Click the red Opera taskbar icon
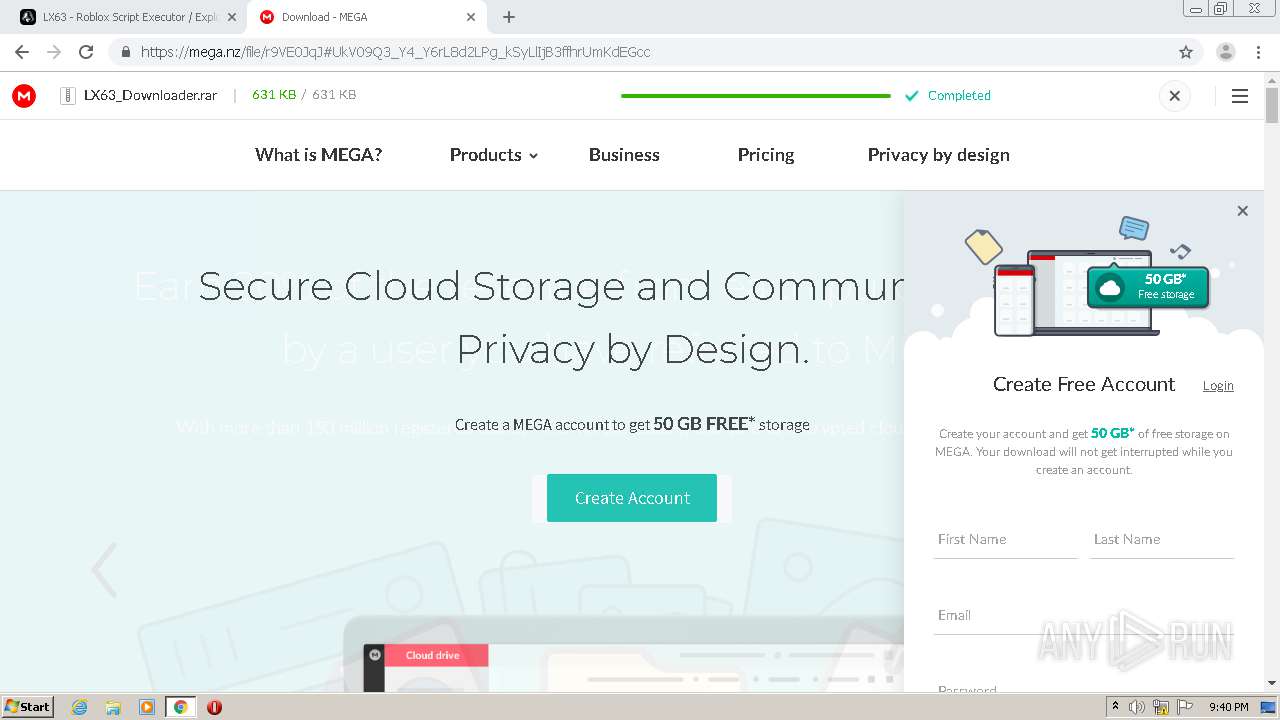 tap(214, 707)
